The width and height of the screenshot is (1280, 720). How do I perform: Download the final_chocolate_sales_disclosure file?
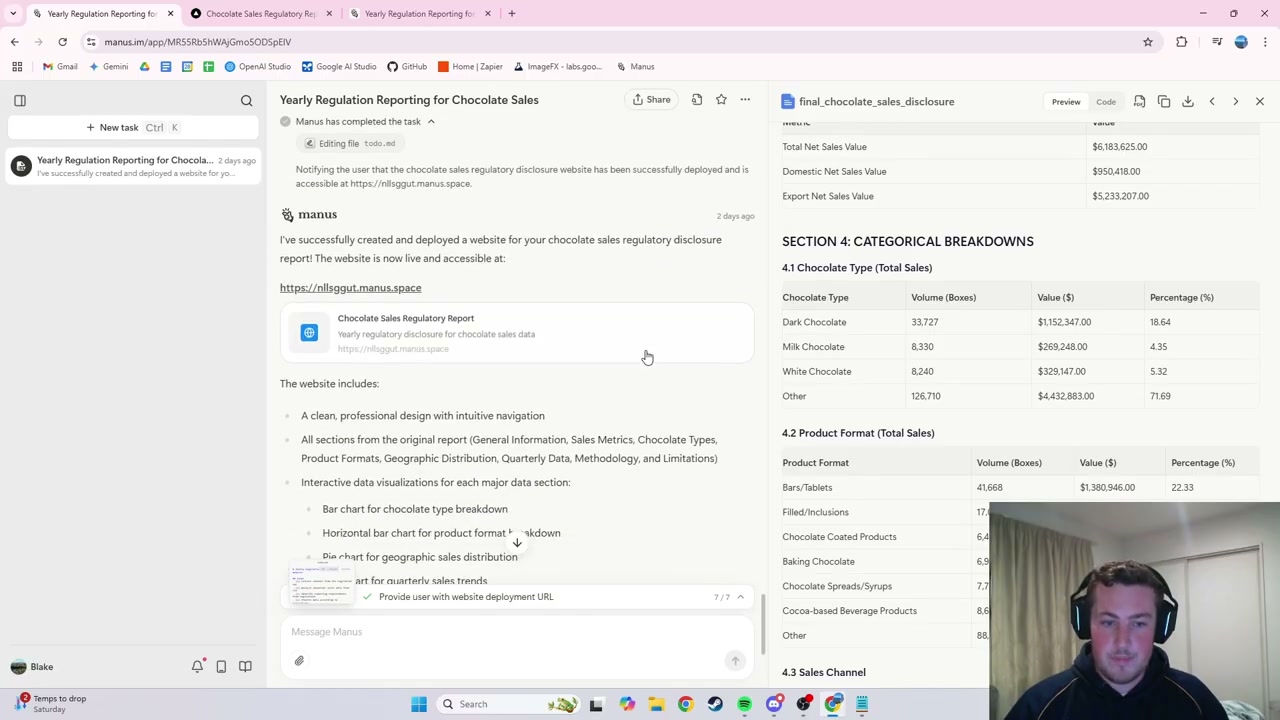coord(1188,101)
